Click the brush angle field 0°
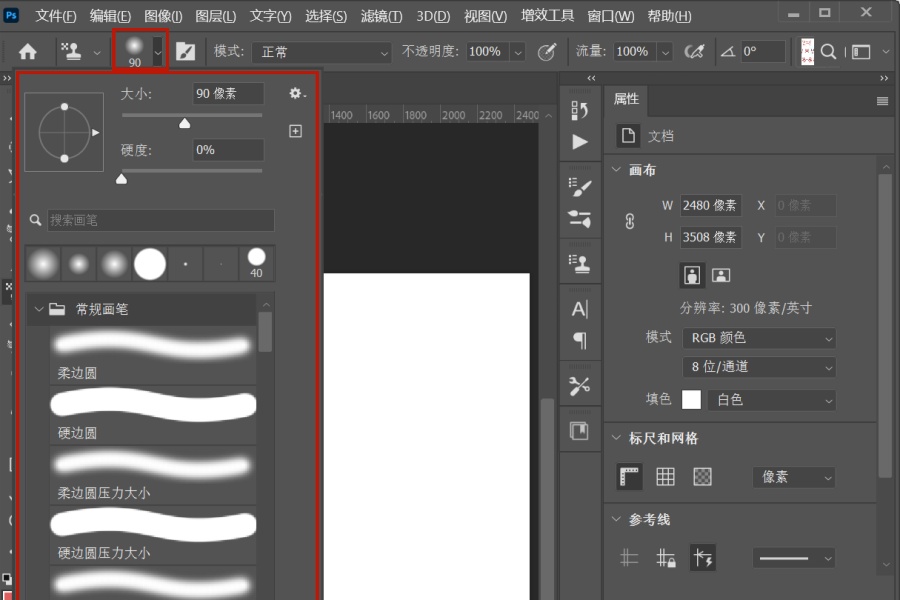The height and width of the screenshot is (600, 900). [x=762, y=52]
